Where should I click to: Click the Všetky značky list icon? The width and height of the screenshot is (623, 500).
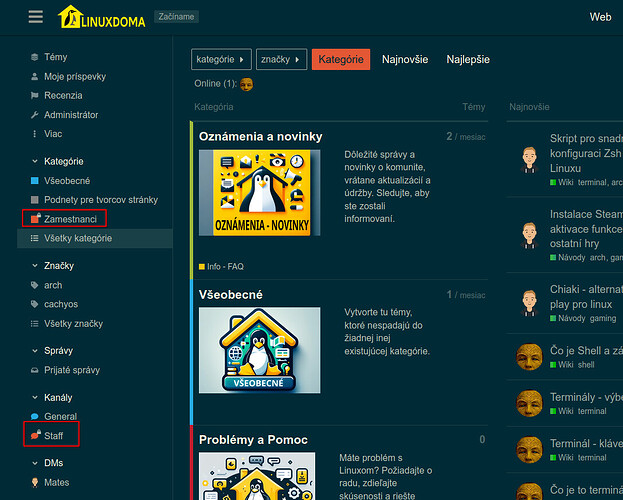coord(35,324)
